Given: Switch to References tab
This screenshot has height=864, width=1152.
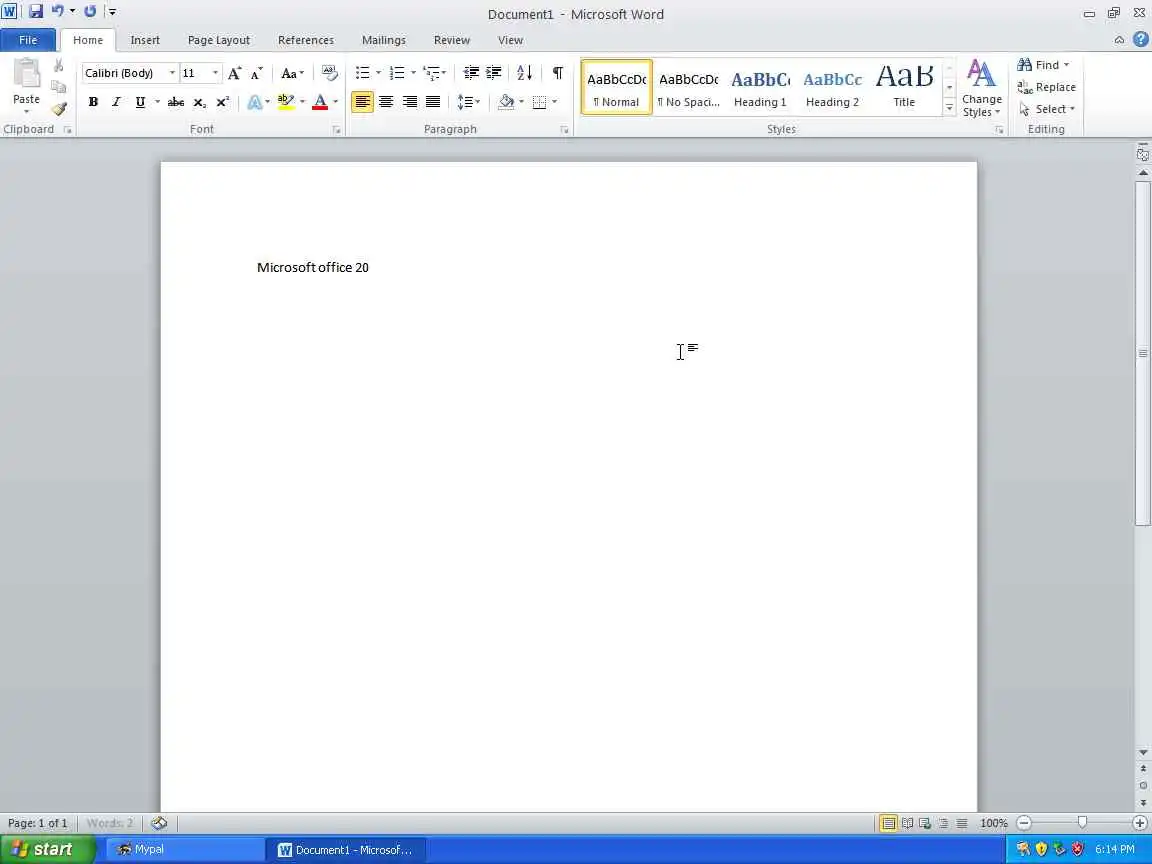Looking at the screenshot, I should tap(306, 40).
